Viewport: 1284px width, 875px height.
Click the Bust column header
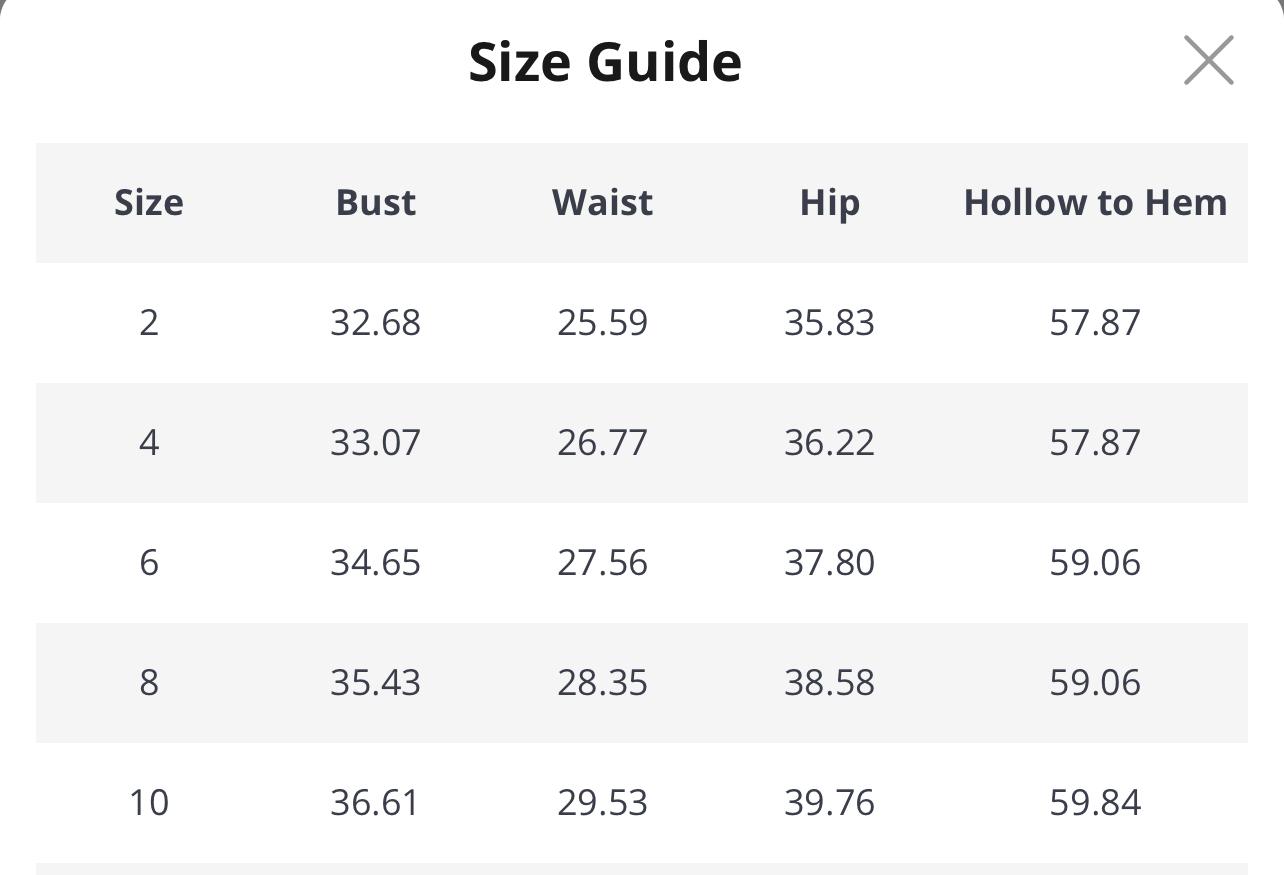(x=375, y=203)
